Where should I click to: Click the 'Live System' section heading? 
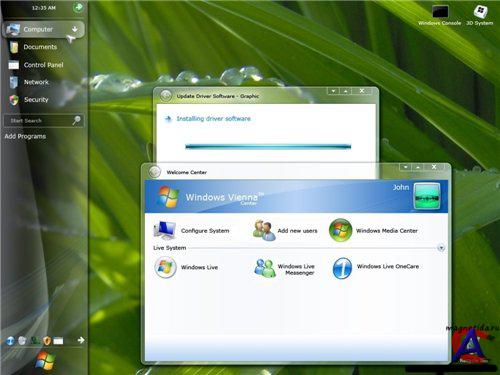coord(170,248)
